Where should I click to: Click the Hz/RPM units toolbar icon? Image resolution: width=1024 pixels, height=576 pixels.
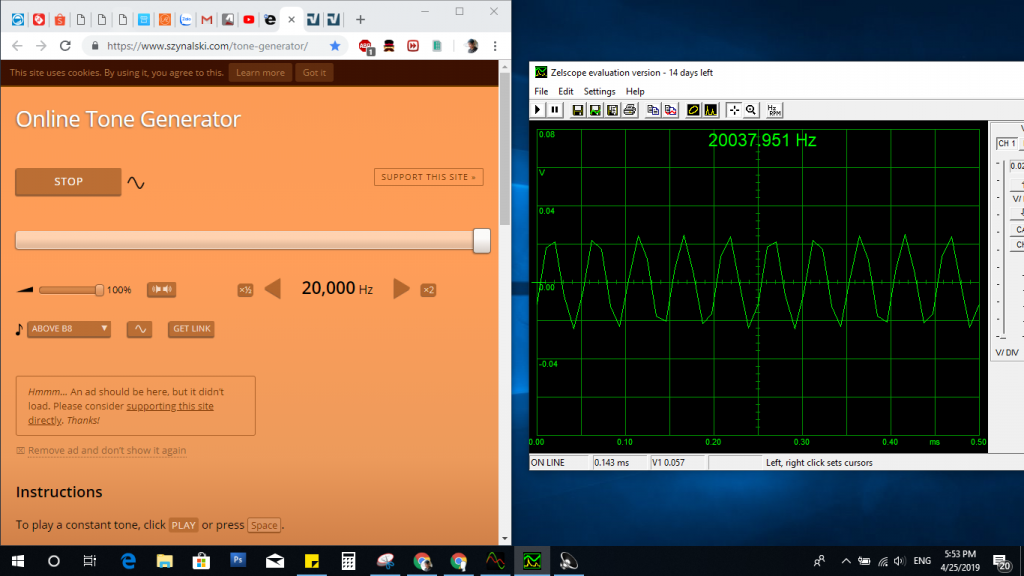(x=774, y=110)
